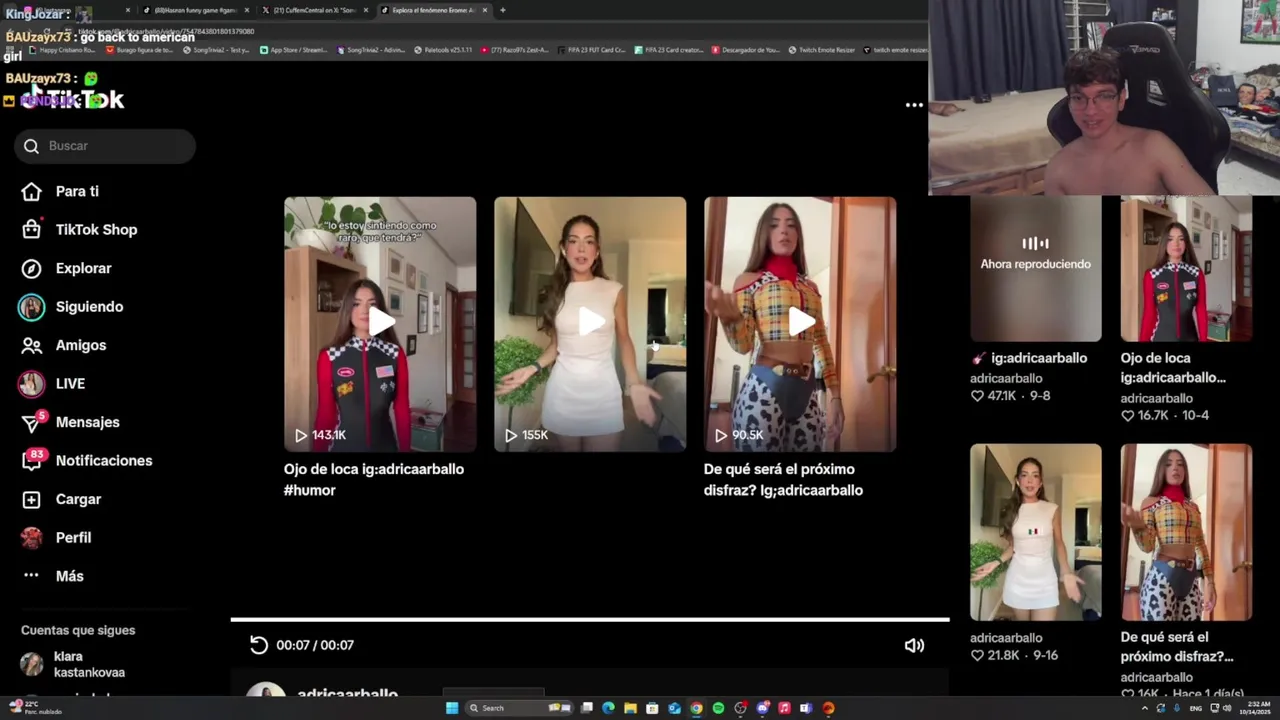Show hidden system tray icons chevron
This screenshot has height=720, width=1280.
pyautogui.click(x=1145, y=708)
